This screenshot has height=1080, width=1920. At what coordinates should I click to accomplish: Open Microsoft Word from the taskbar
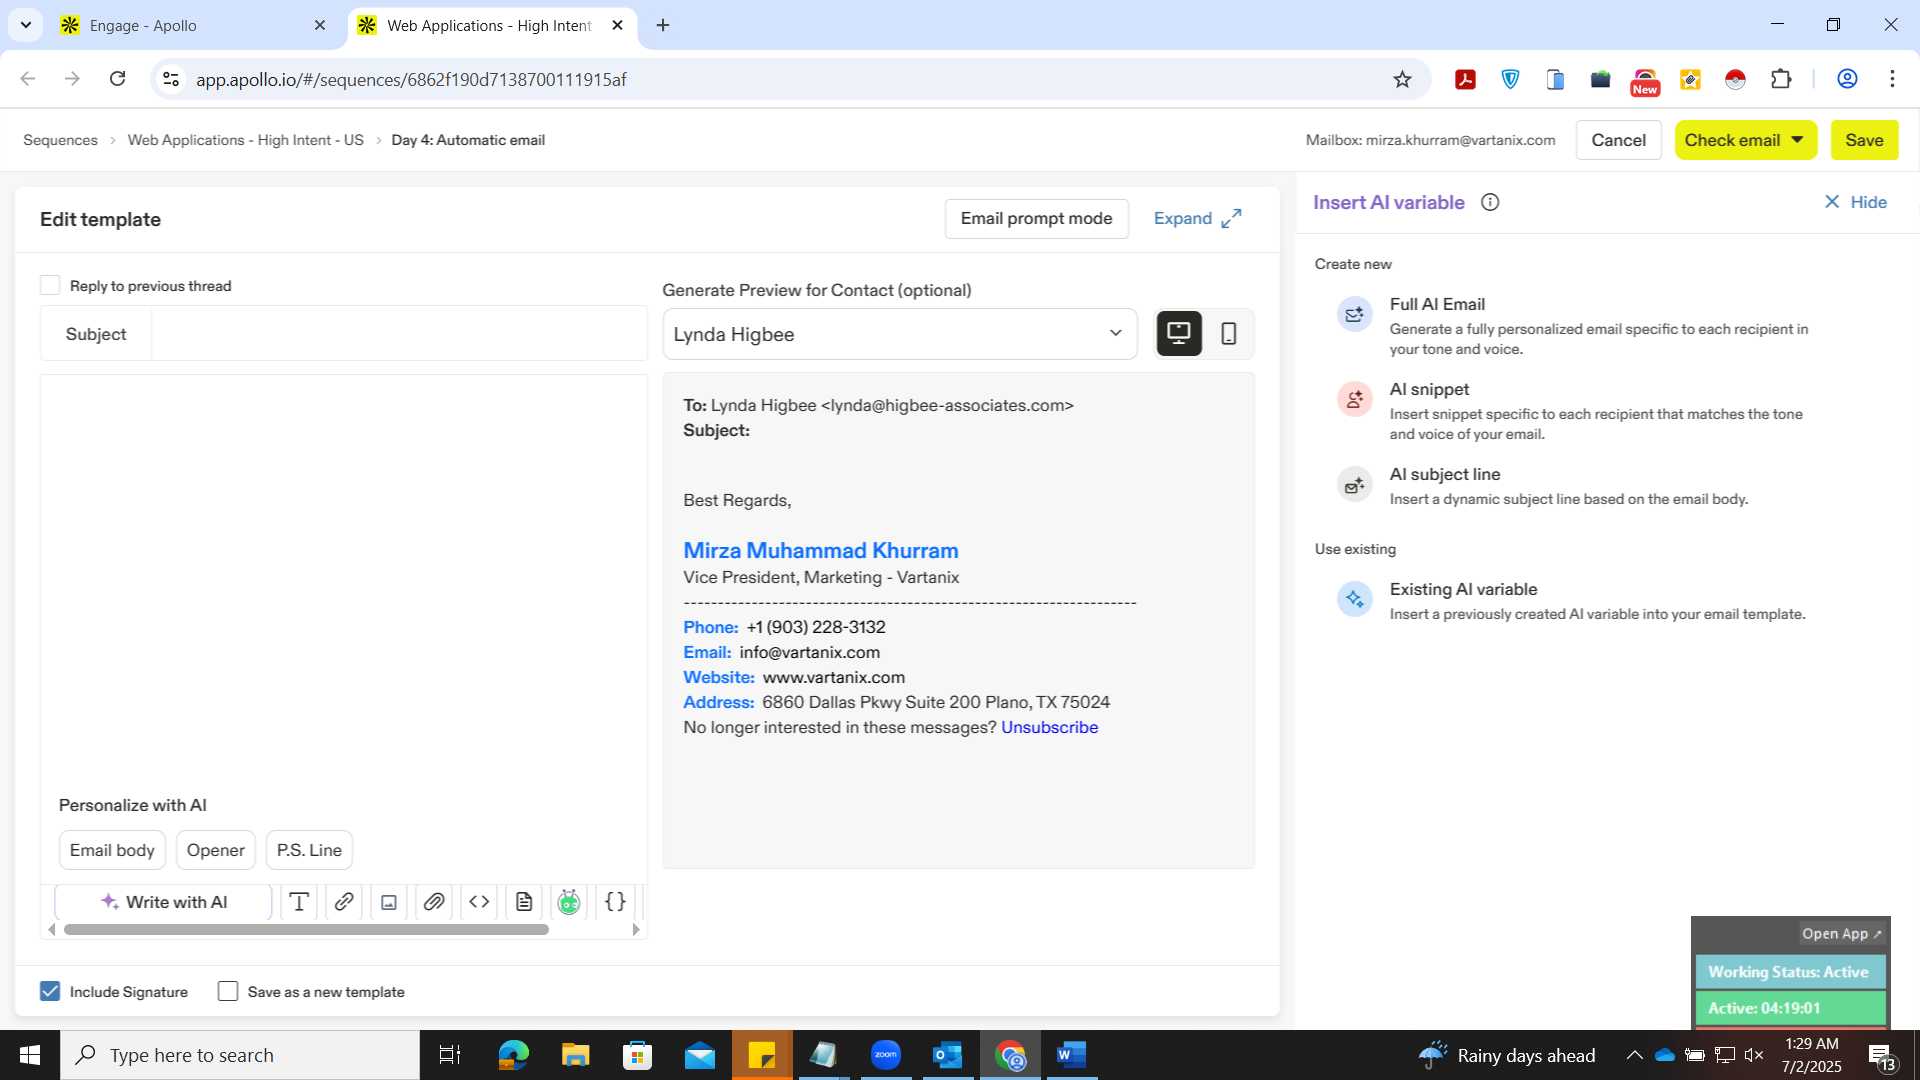point(1071,1055)
